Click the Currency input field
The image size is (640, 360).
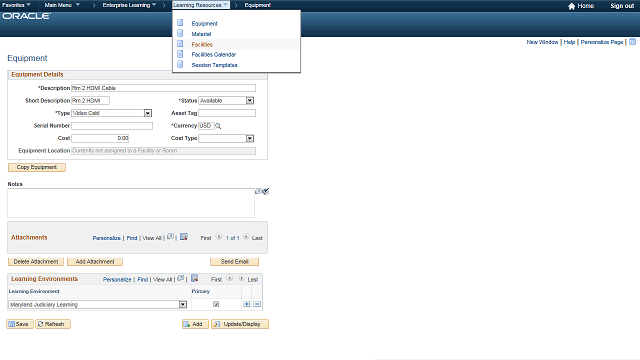[x=206, y=126]
